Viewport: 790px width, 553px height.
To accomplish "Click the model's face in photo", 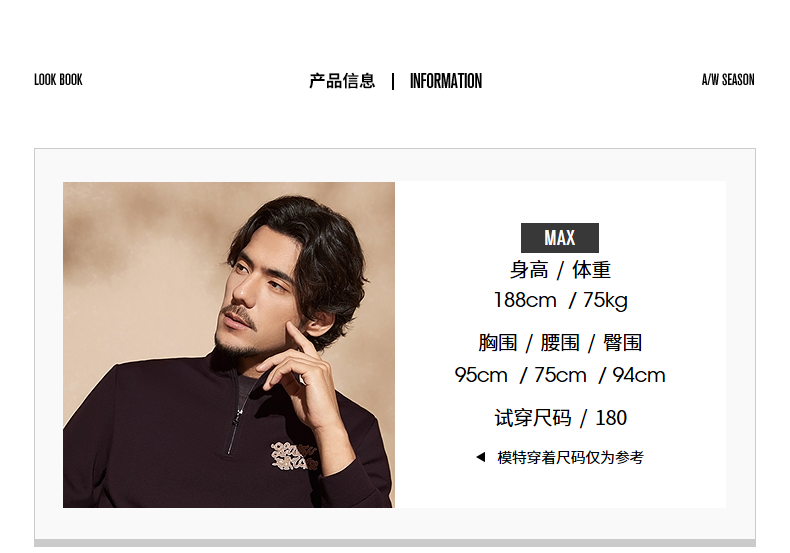I will (x=254, y=297).
